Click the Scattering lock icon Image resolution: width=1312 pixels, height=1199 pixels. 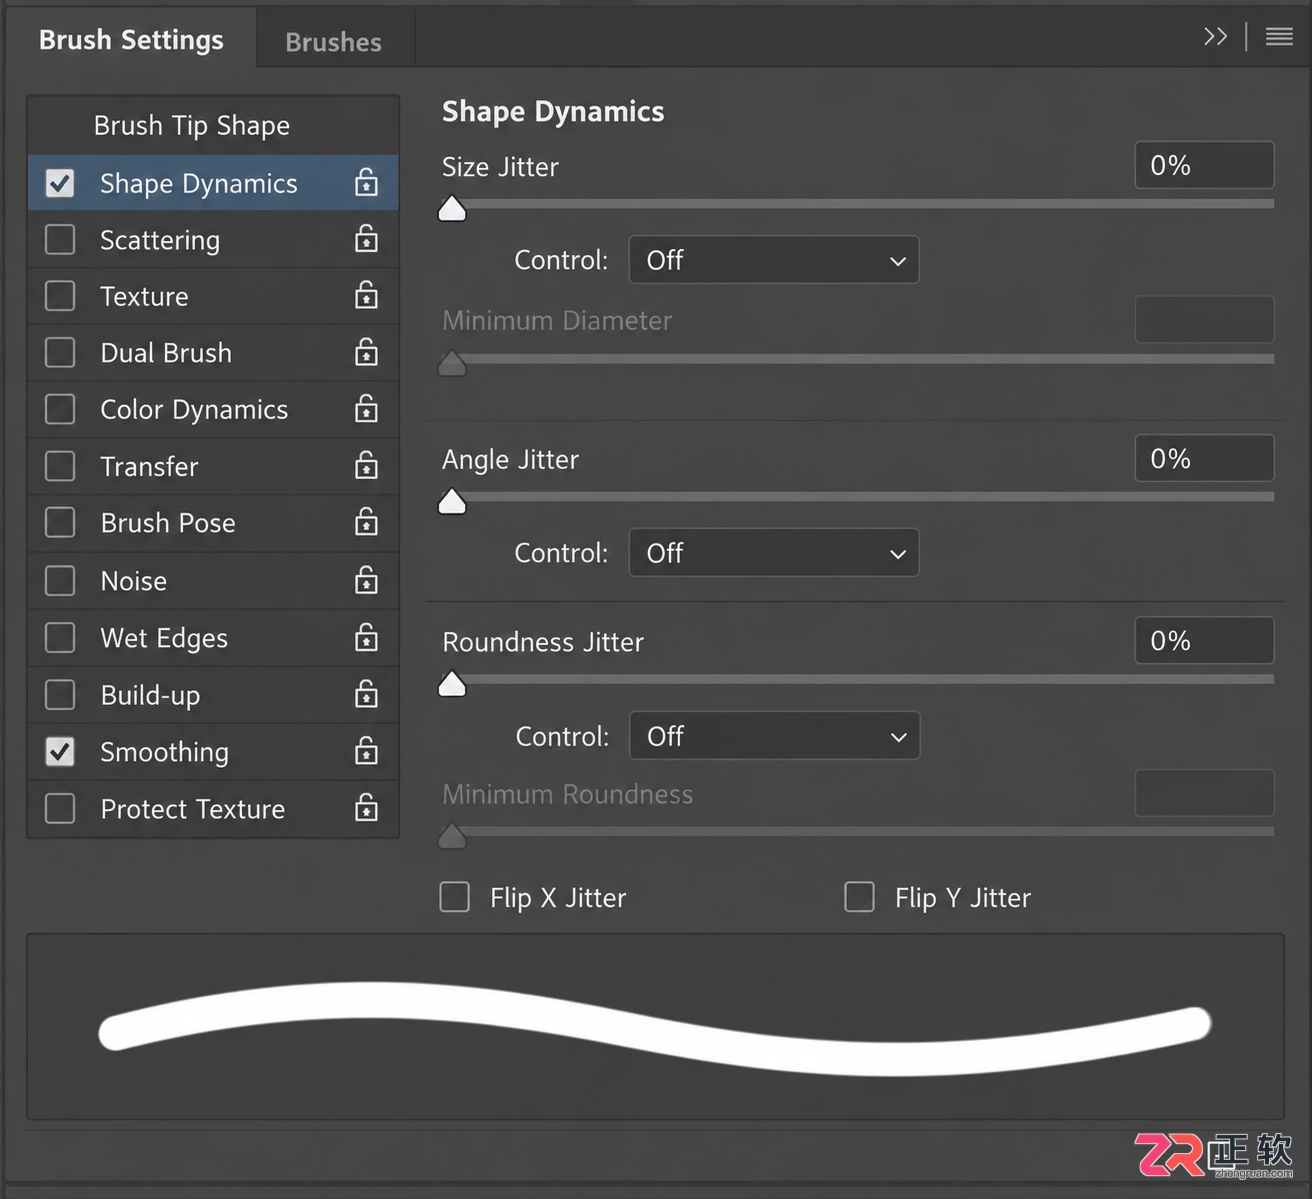pos(366,239)
